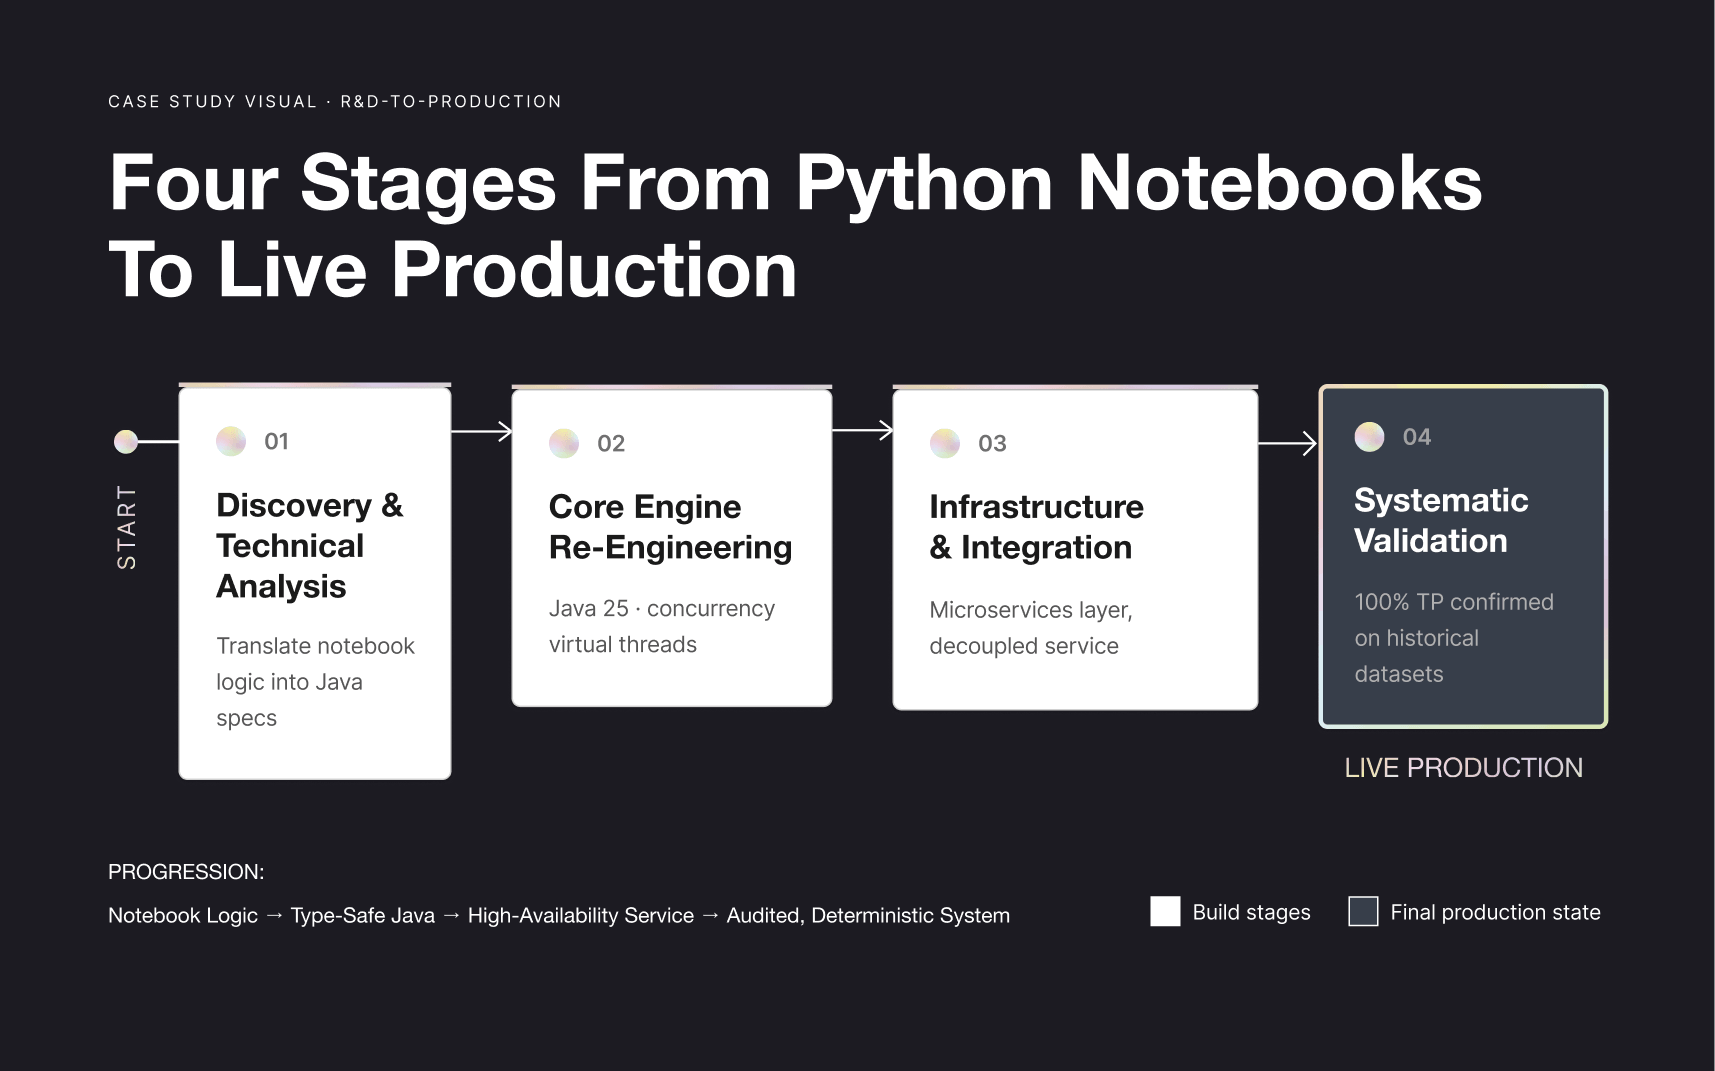
Task: Click the '100% TP confirmed on historical datasets' text
Action: pyautogui.click(x=1454, y=638)
